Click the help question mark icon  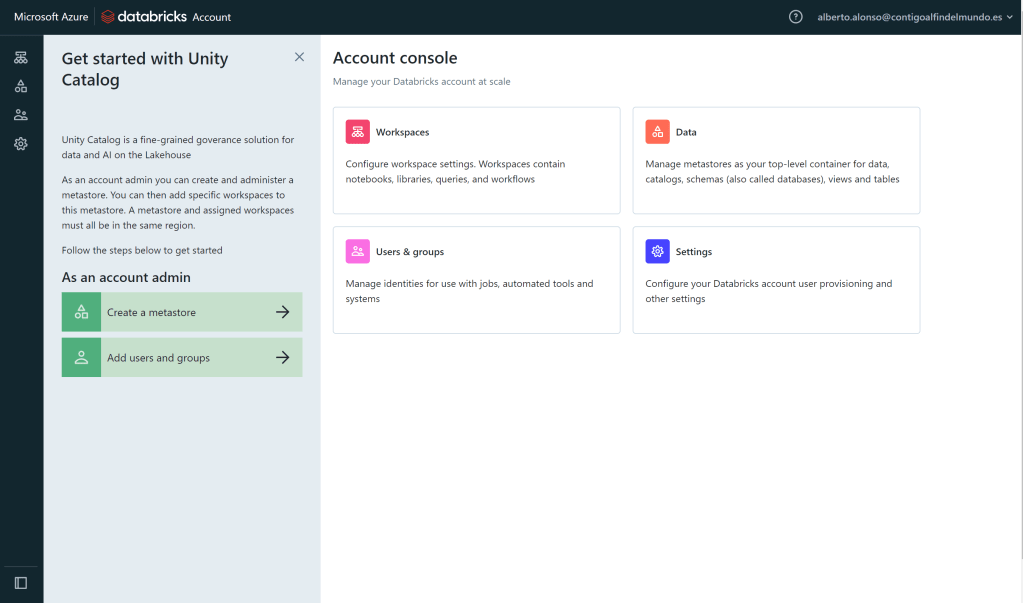pyautogui.click(x=796, y=17)
